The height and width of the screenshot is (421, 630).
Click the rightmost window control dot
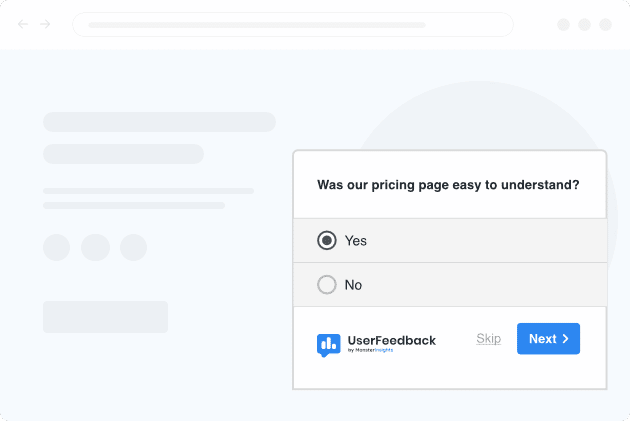(605, 24)
